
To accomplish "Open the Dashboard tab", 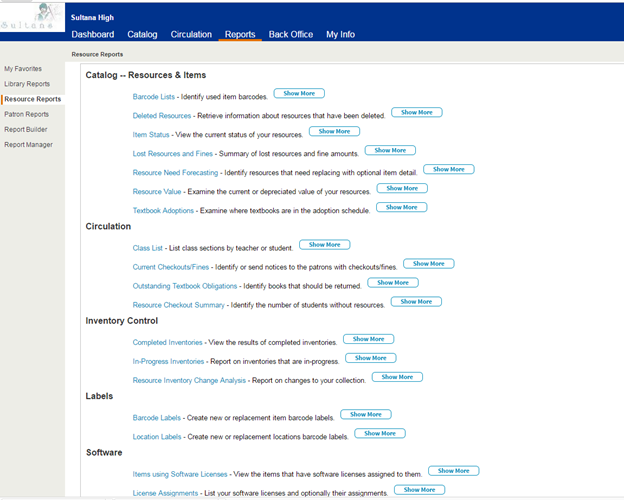I will click(93, 35).
